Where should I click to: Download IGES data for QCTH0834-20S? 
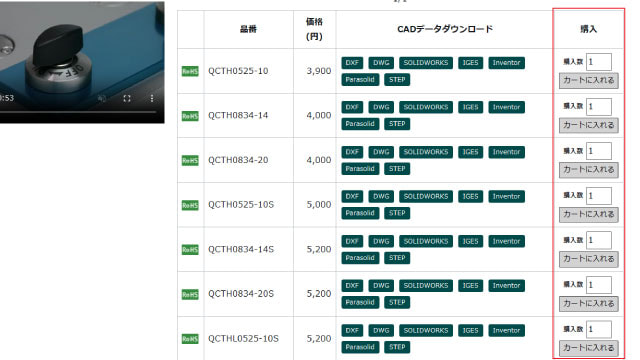pyautogui.click(x=470, y=285)
